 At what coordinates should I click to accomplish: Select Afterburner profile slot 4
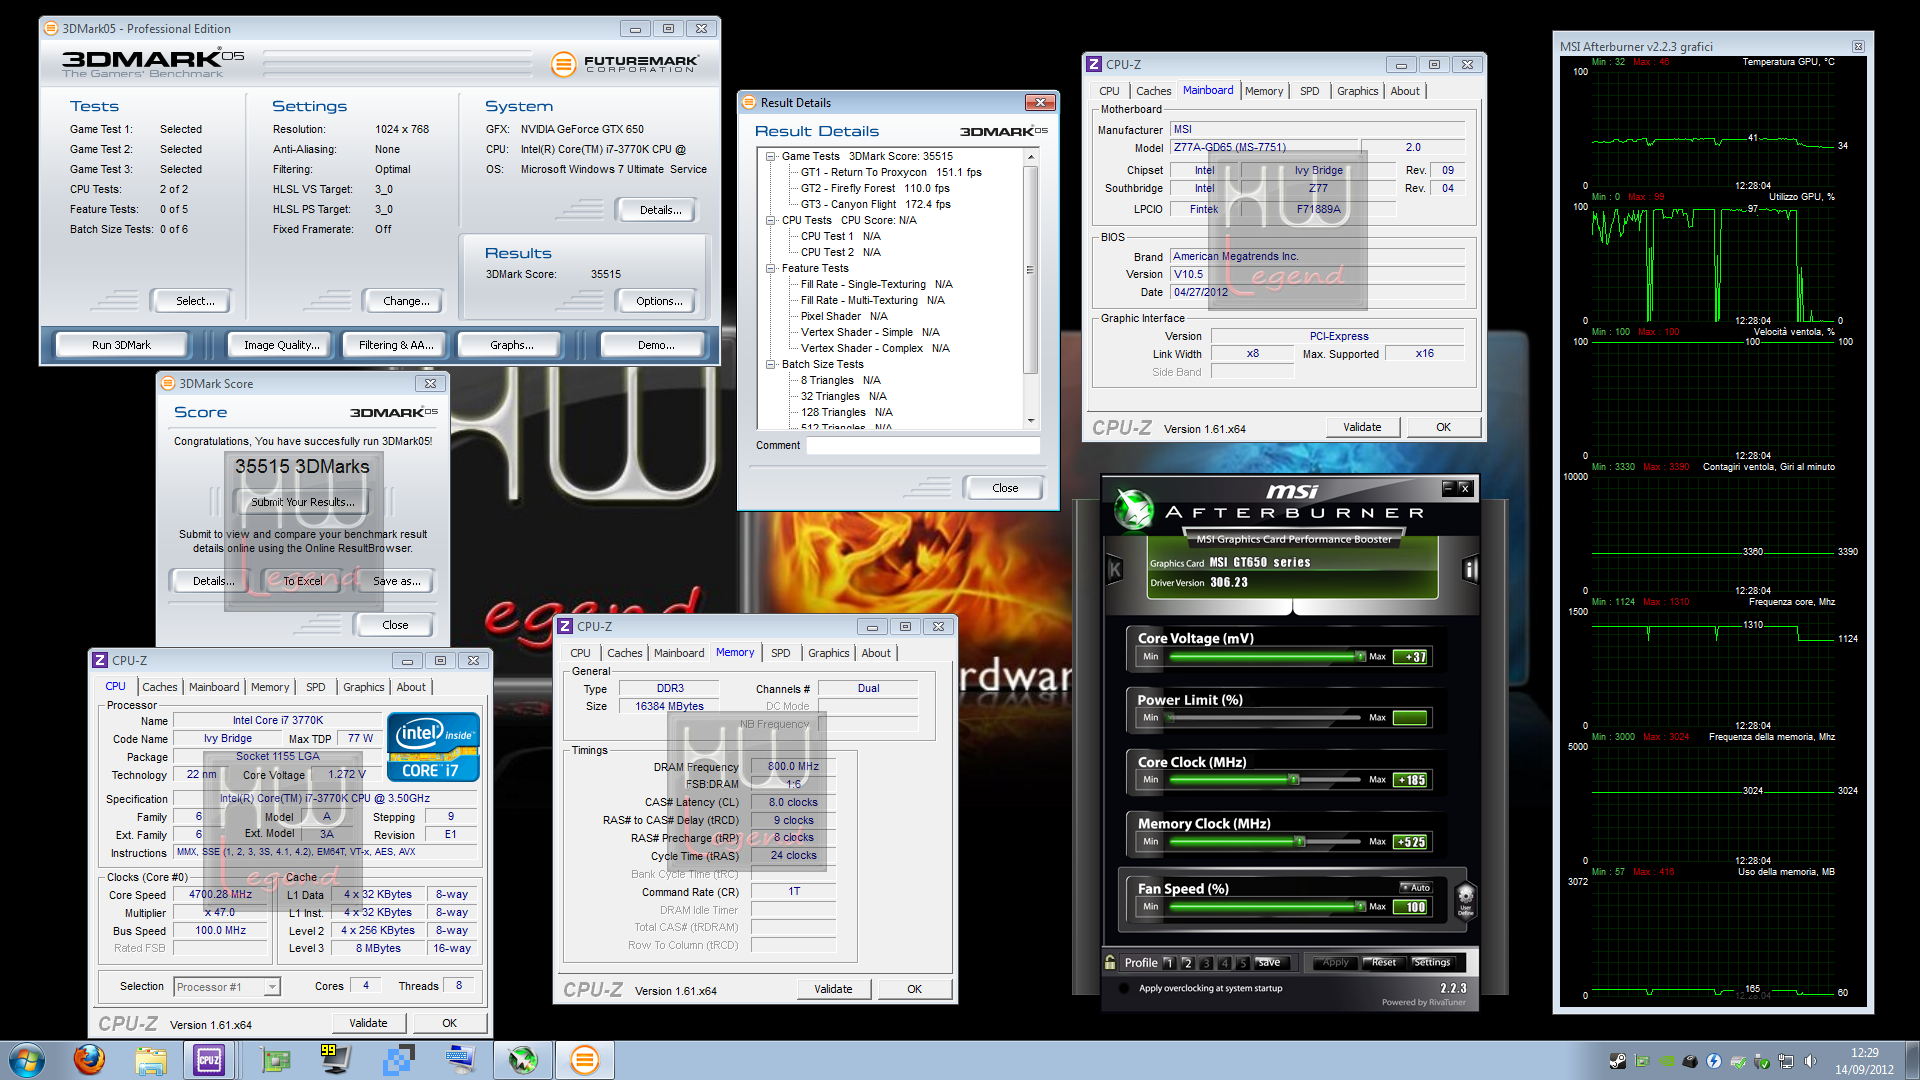[x=1224, y=963]
